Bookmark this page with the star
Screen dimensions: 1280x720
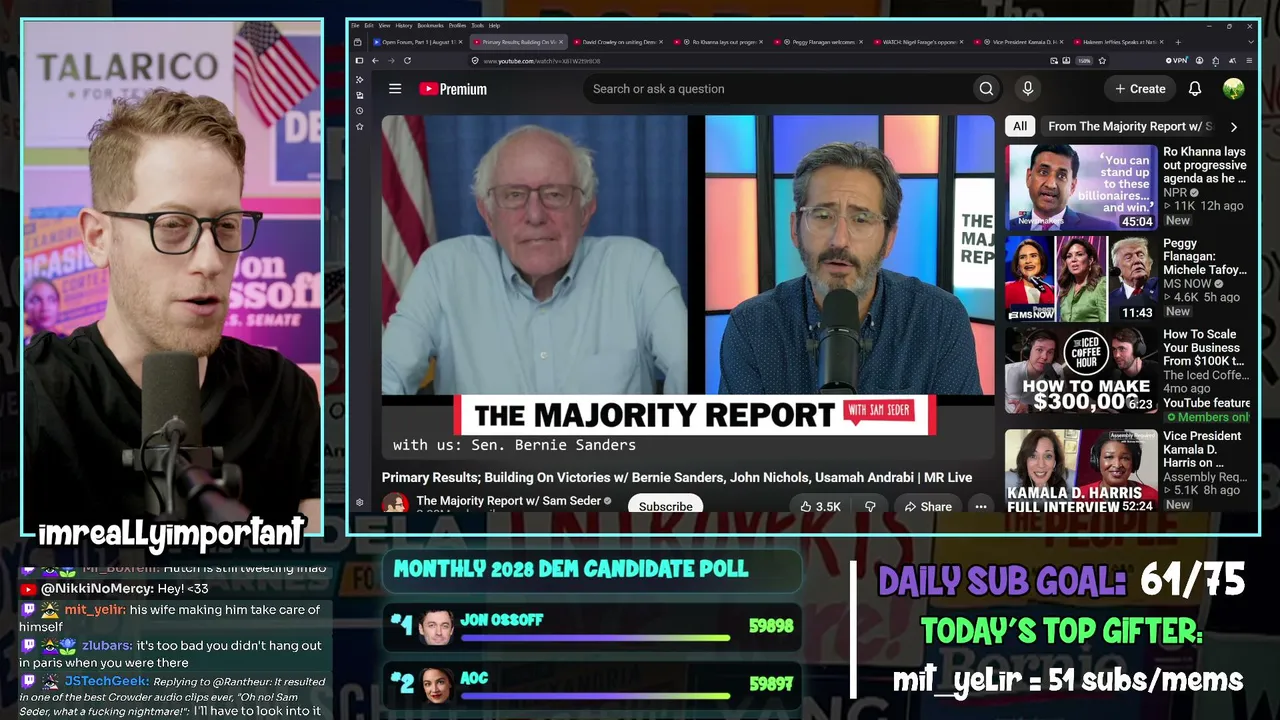pos(1102,61)
